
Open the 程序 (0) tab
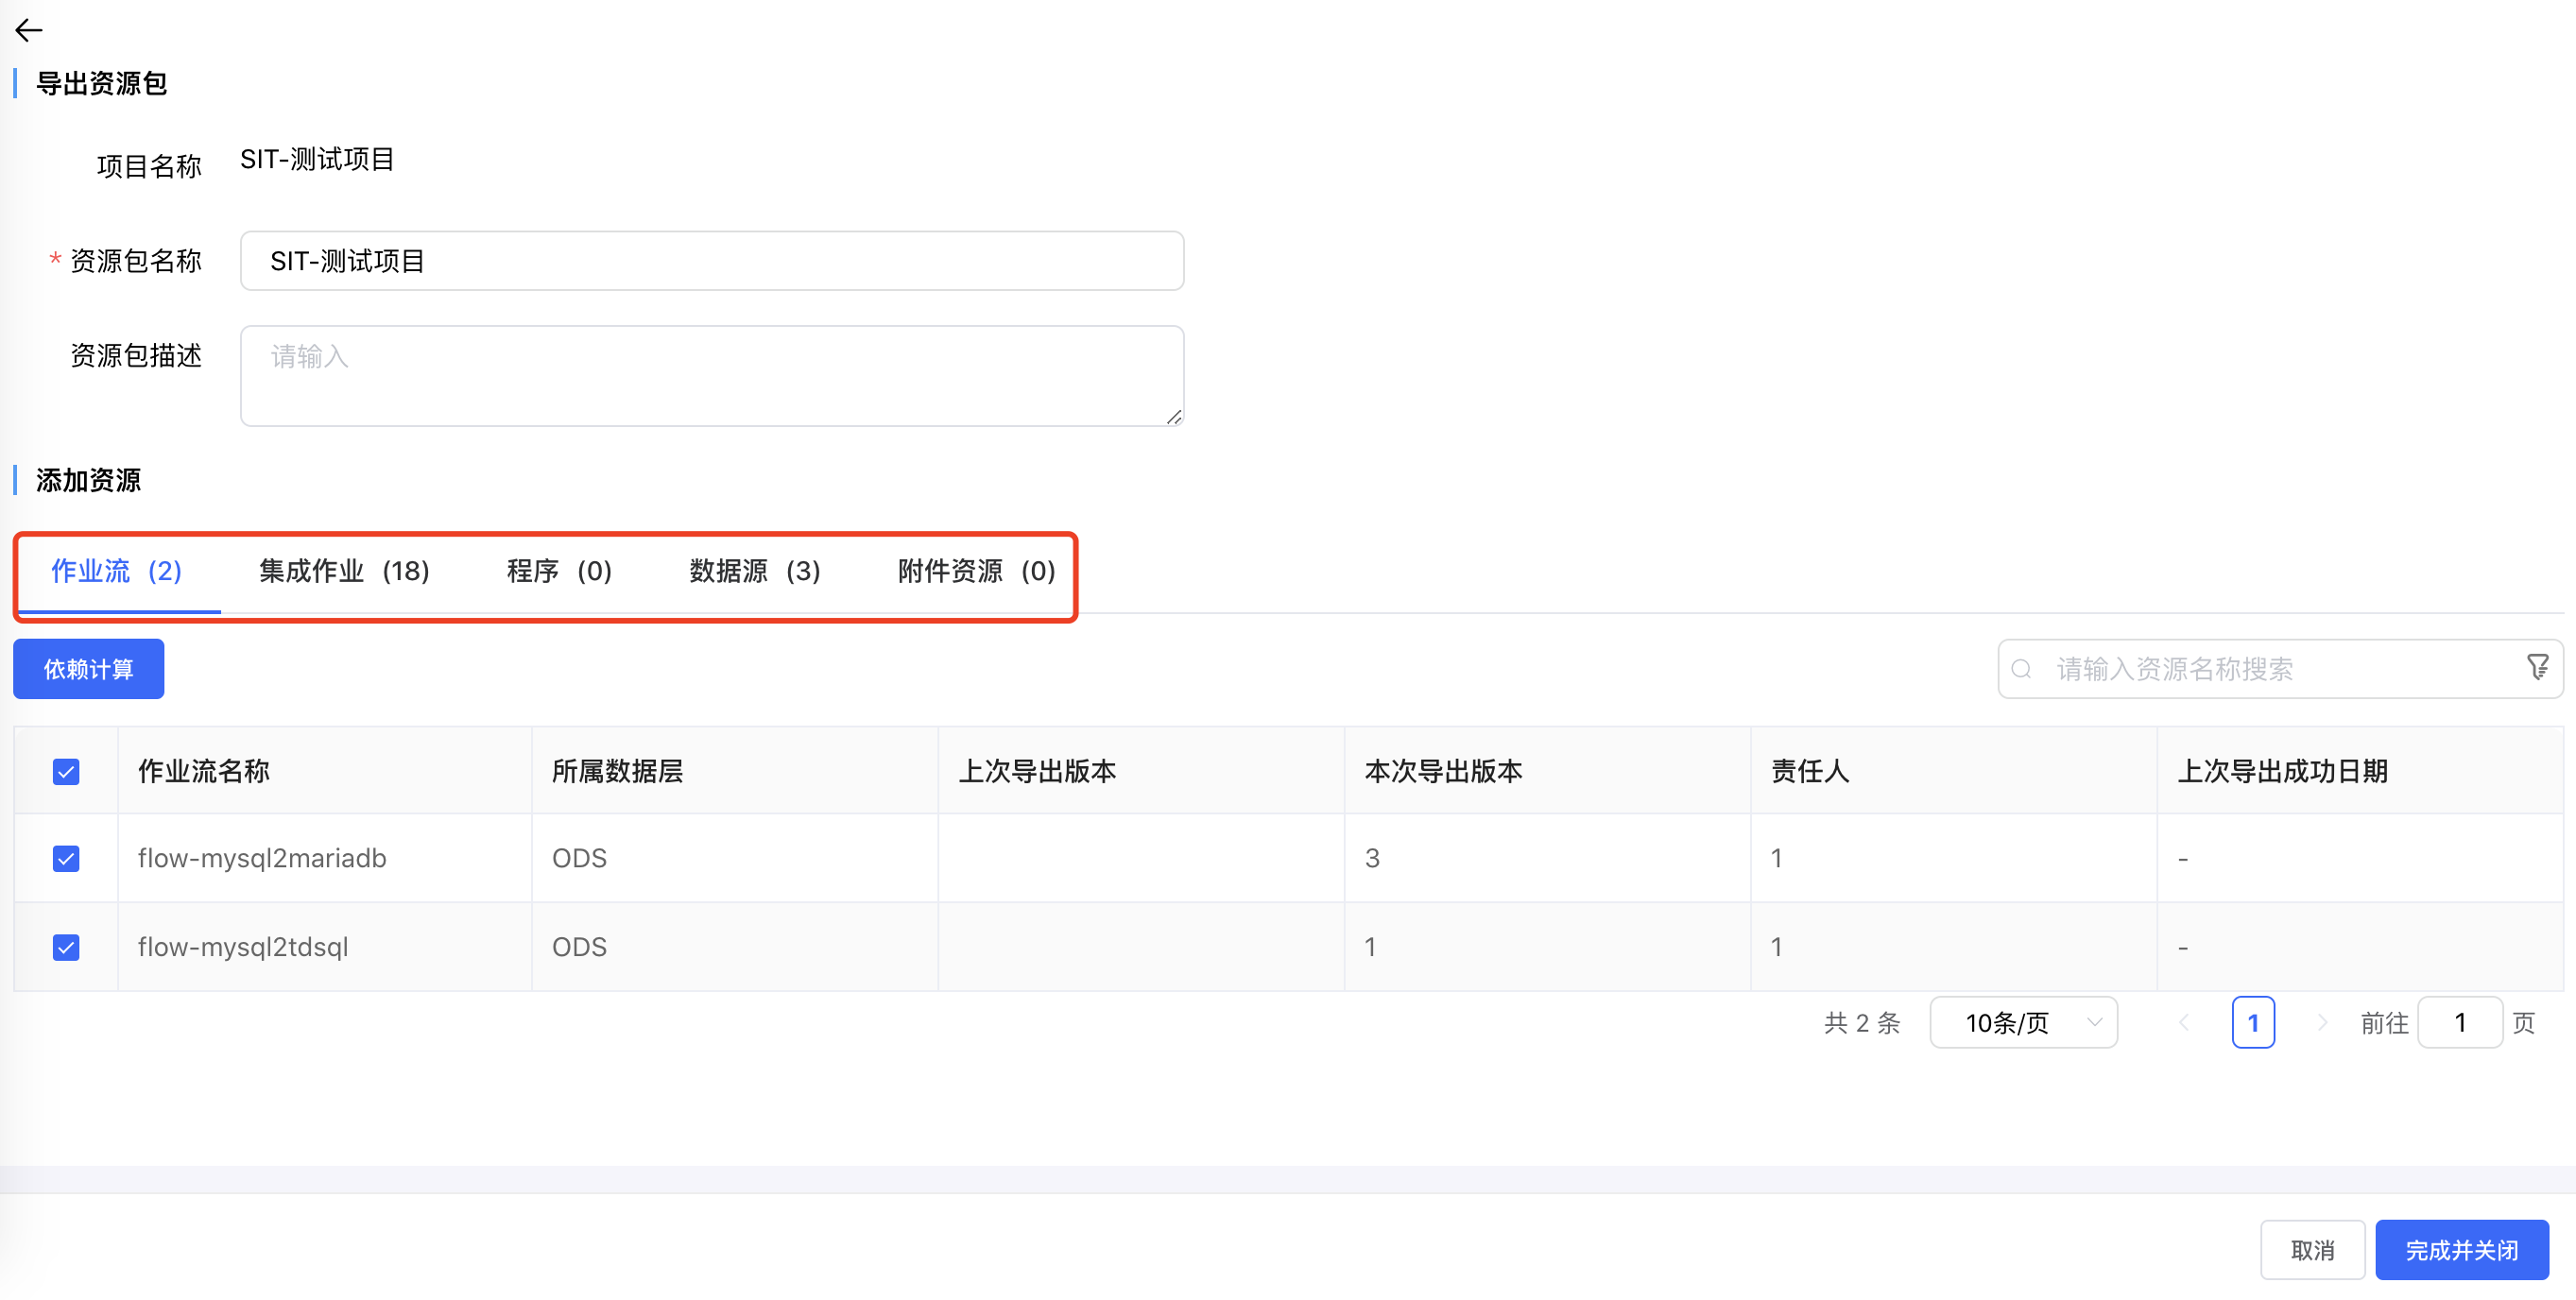559,571
